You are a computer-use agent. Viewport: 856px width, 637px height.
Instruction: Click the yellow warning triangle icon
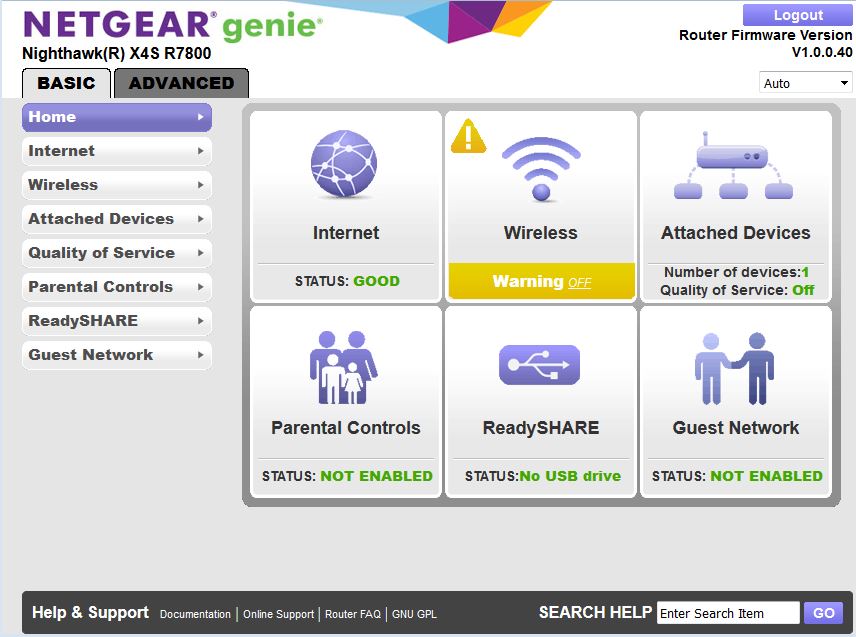point(468,136)
